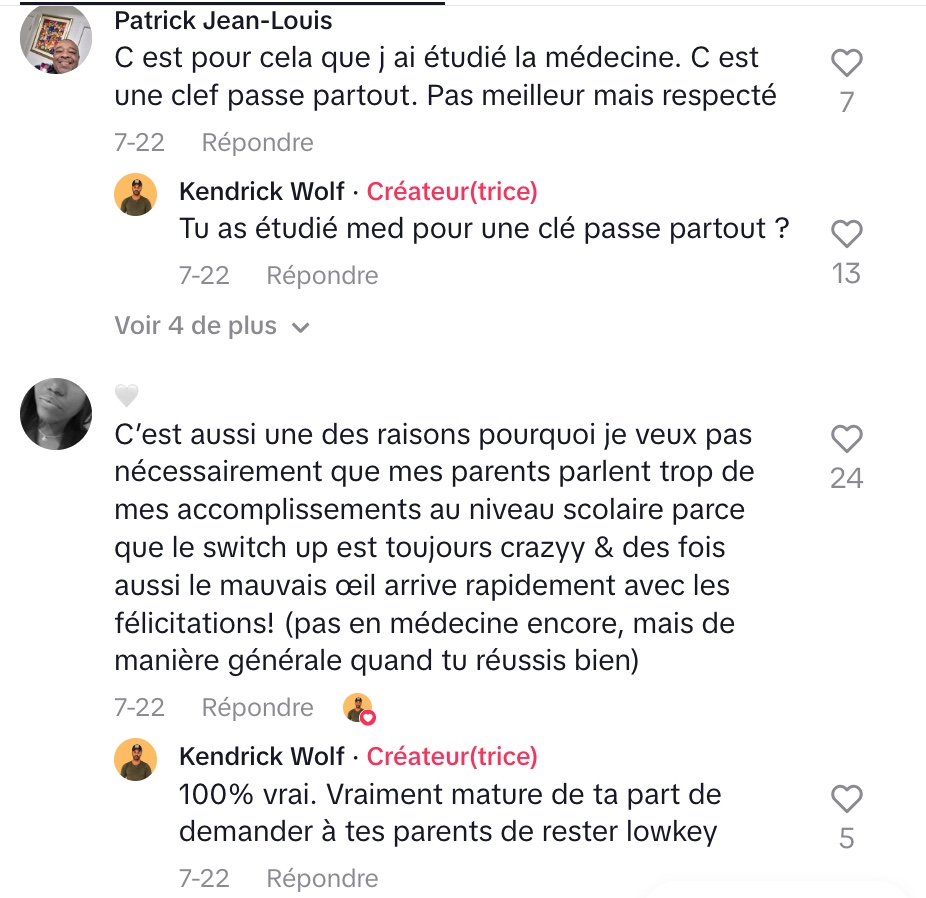Open Patrick Jean-Louis's profile picture

(56, 39)
